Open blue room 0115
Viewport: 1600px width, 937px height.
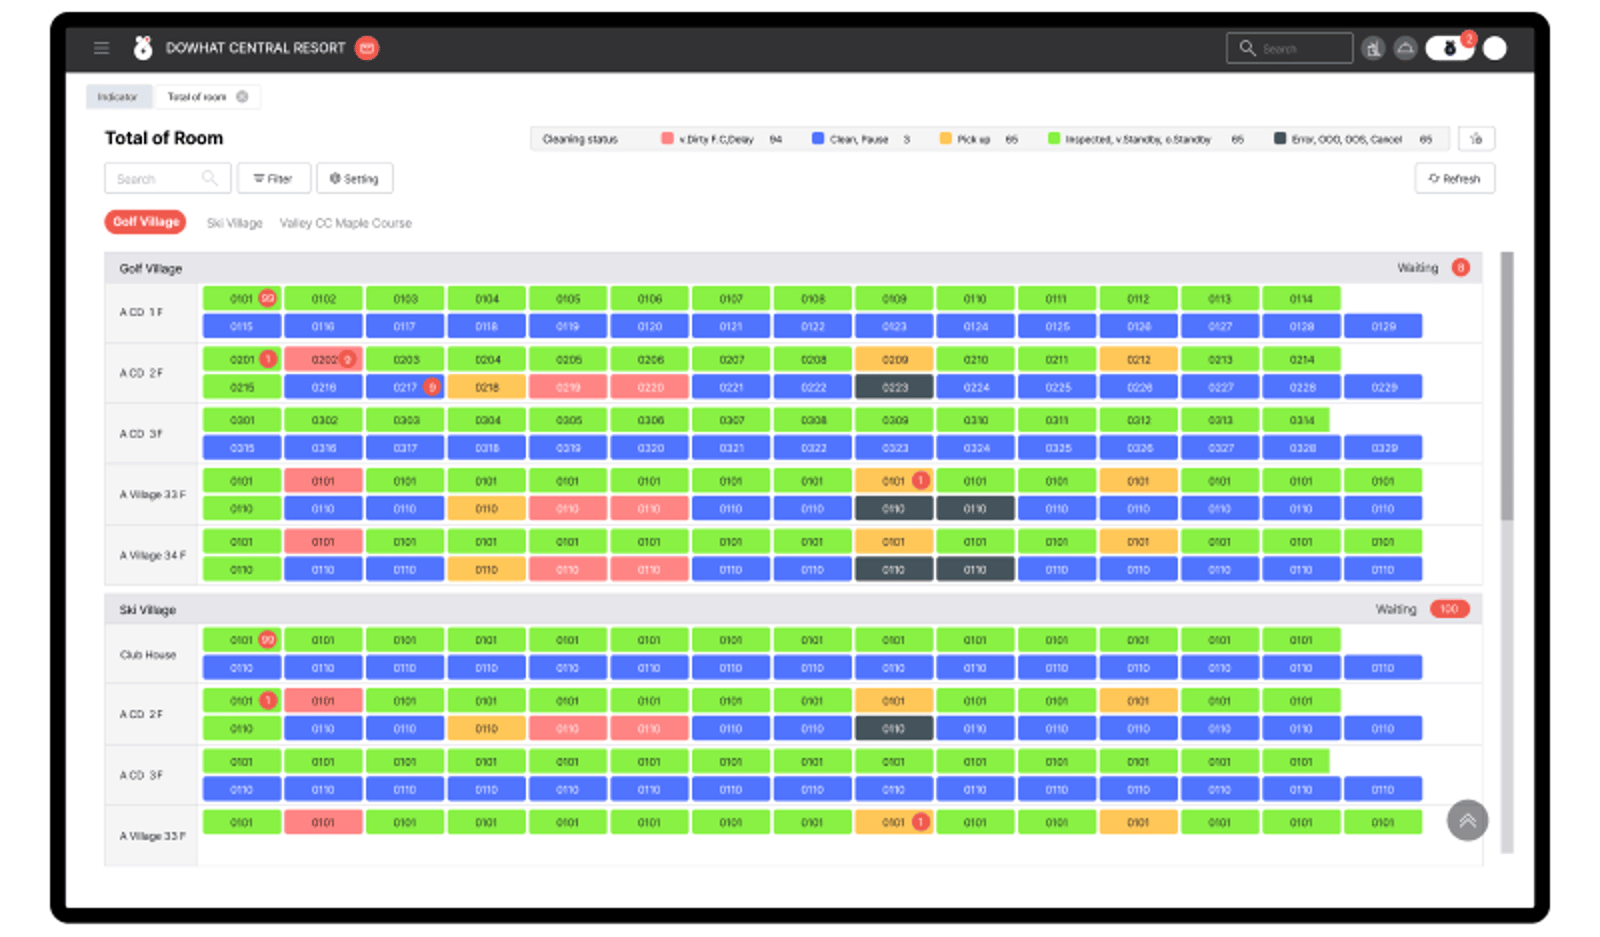tap(242, 326)
